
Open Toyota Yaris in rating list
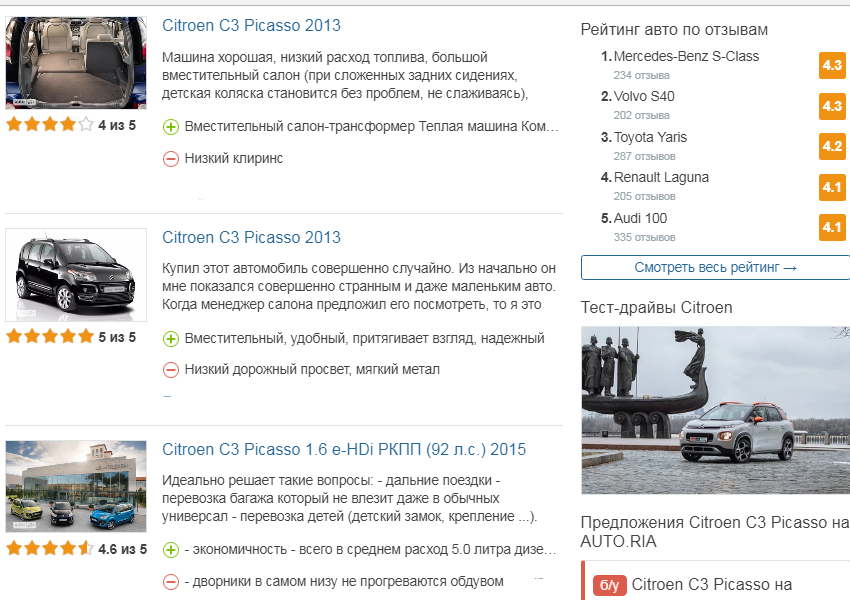pyautogui.click(x=650, y=137)
